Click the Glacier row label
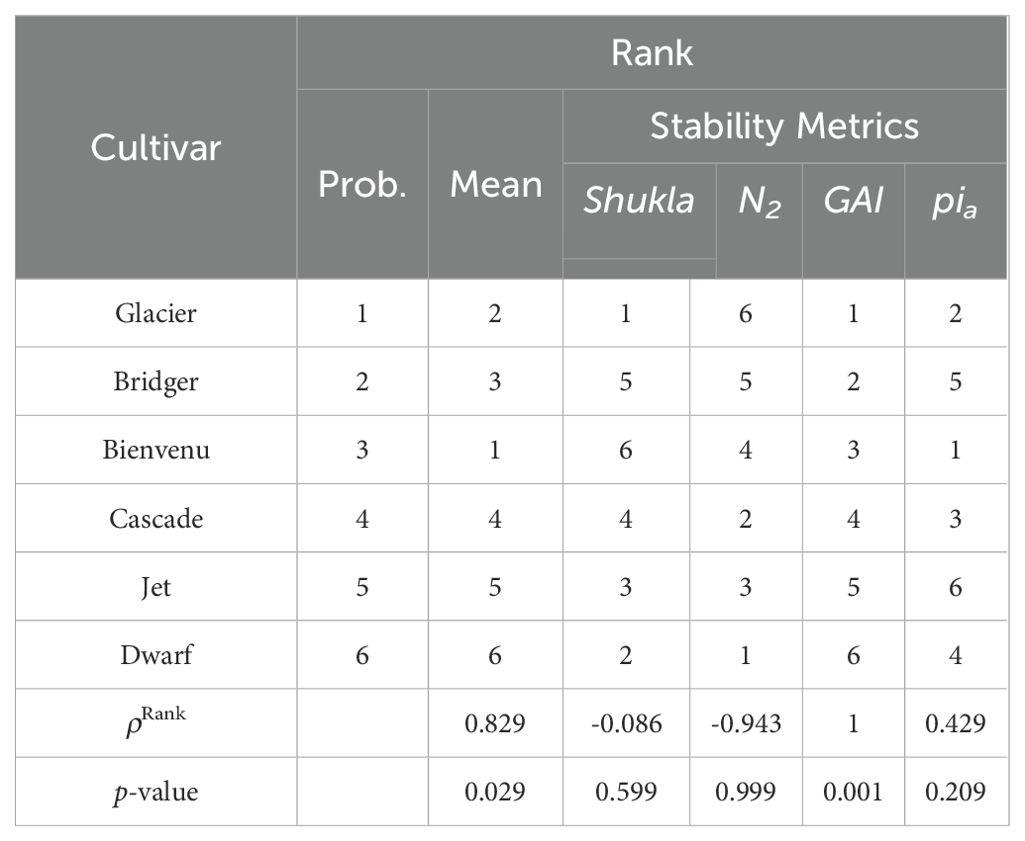The image size is (1025, 841). tap(155, 313)
